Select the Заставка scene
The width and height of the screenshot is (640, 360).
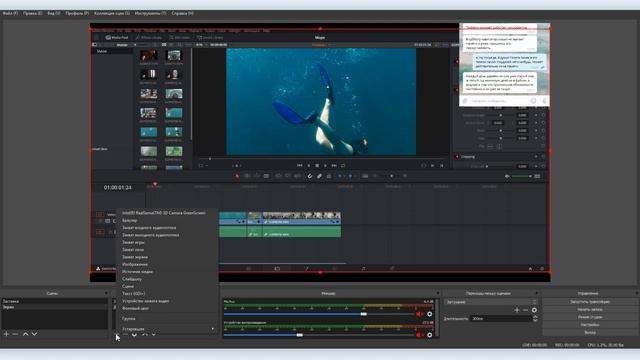54,301
